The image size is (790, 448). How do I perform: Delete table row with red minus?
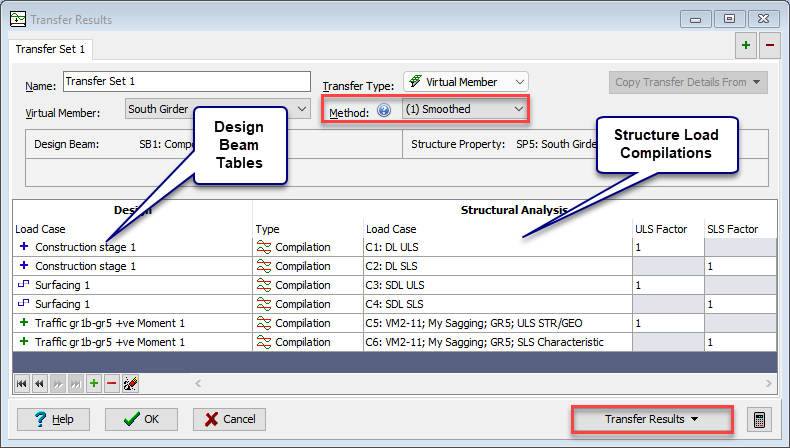pyautogui.click(x=112, y=384)
